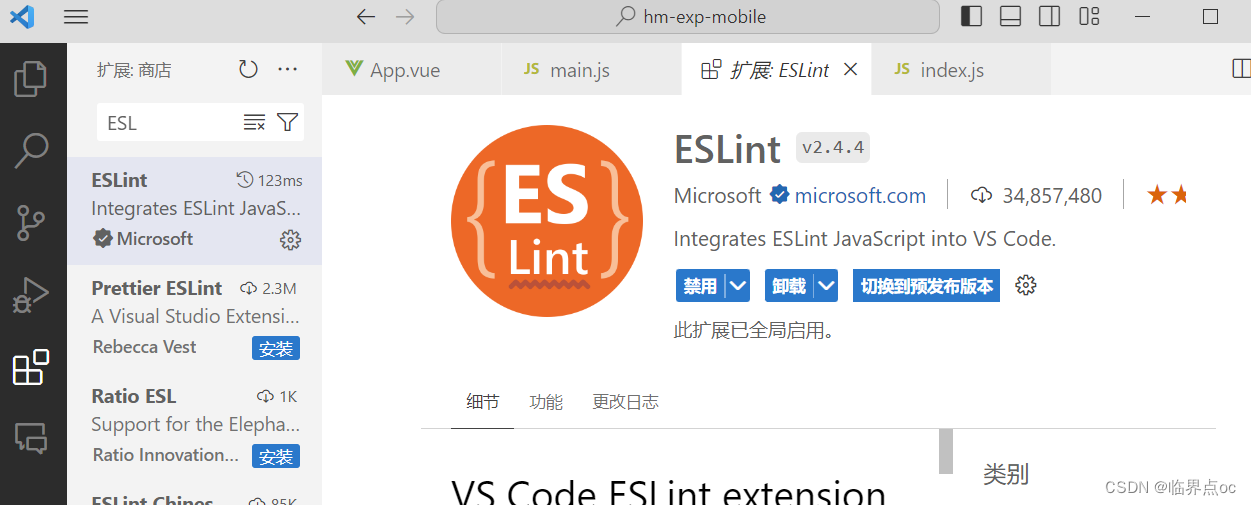Click the 卸载 uninstall button

coord(790,286)
